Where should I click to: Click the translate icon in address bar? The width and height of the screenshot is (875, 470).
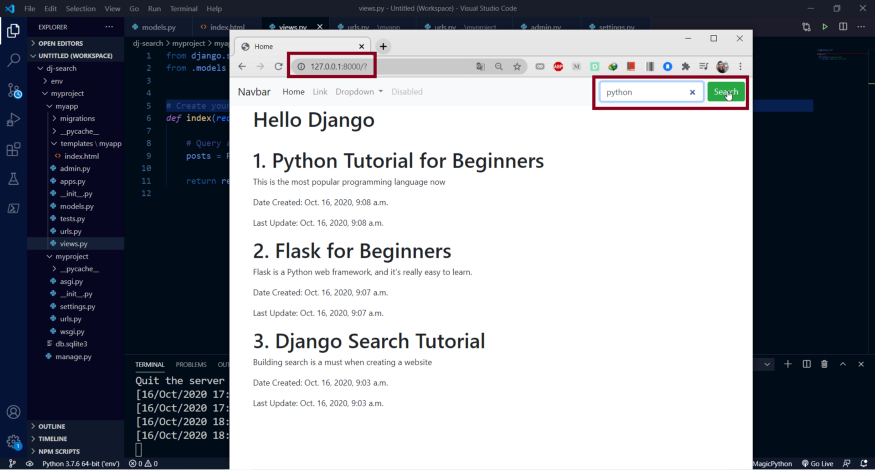coord(480,66)
